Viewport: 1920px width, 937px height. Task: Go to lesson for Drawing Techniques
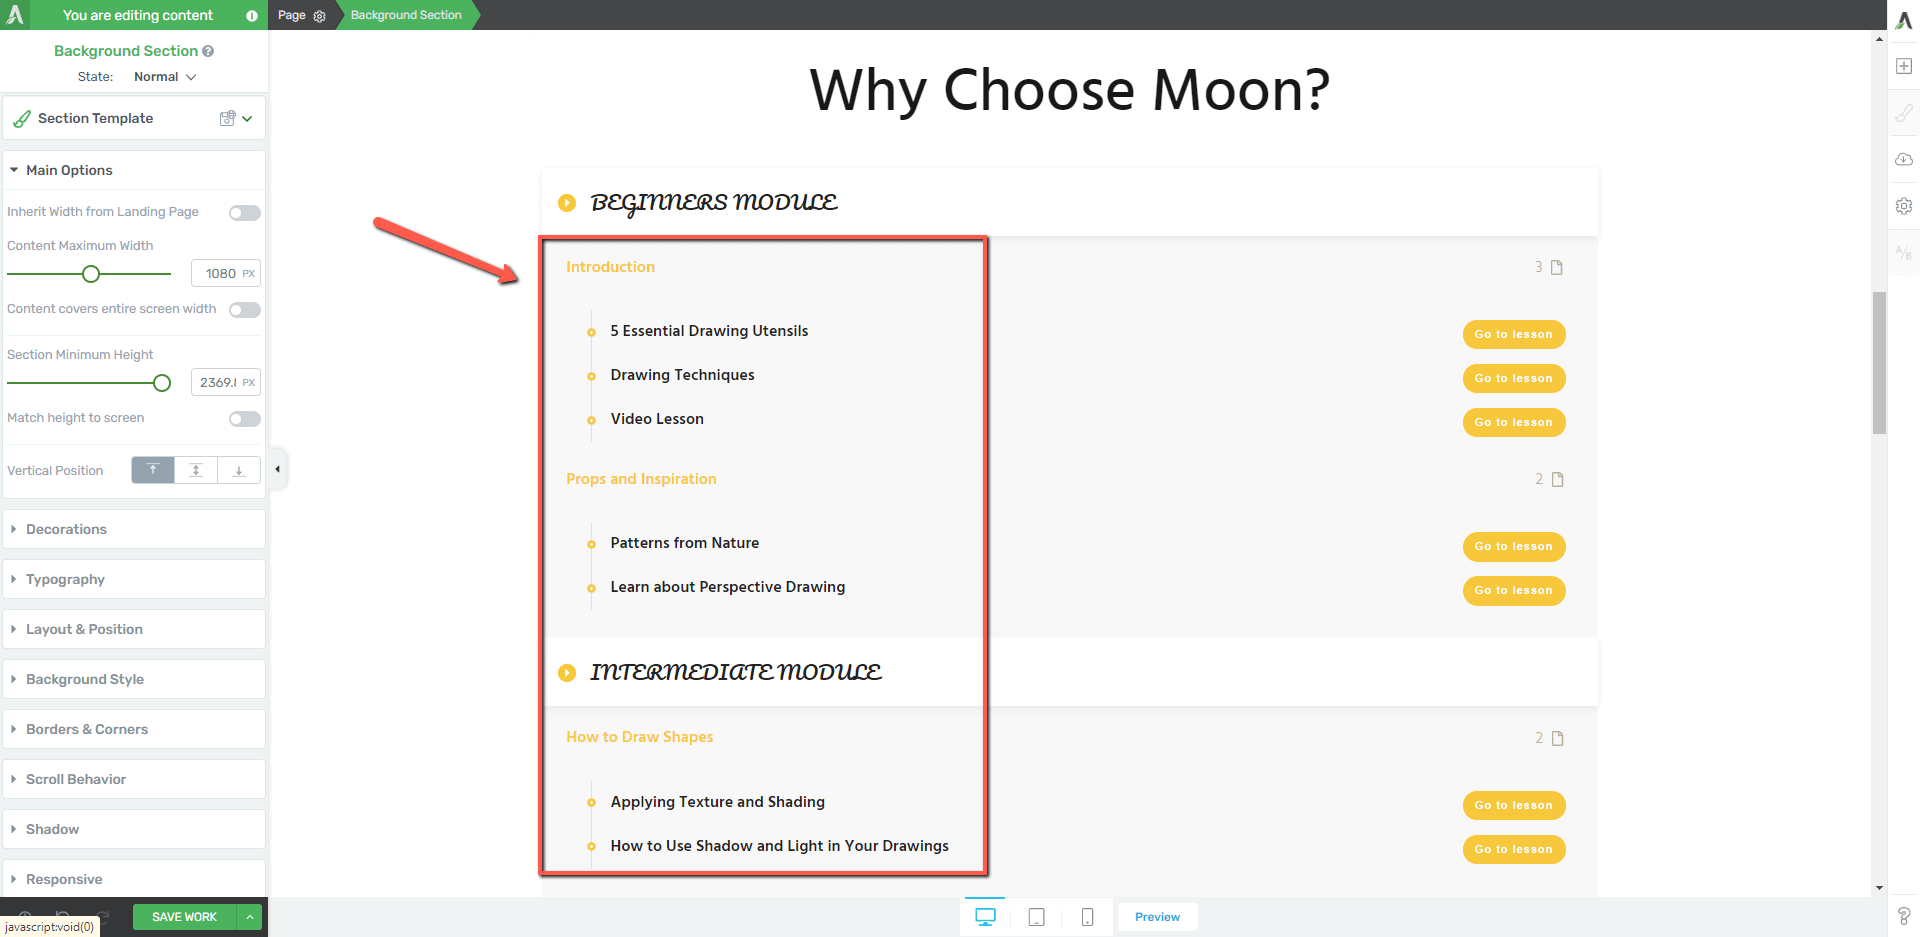point(1514,378)
